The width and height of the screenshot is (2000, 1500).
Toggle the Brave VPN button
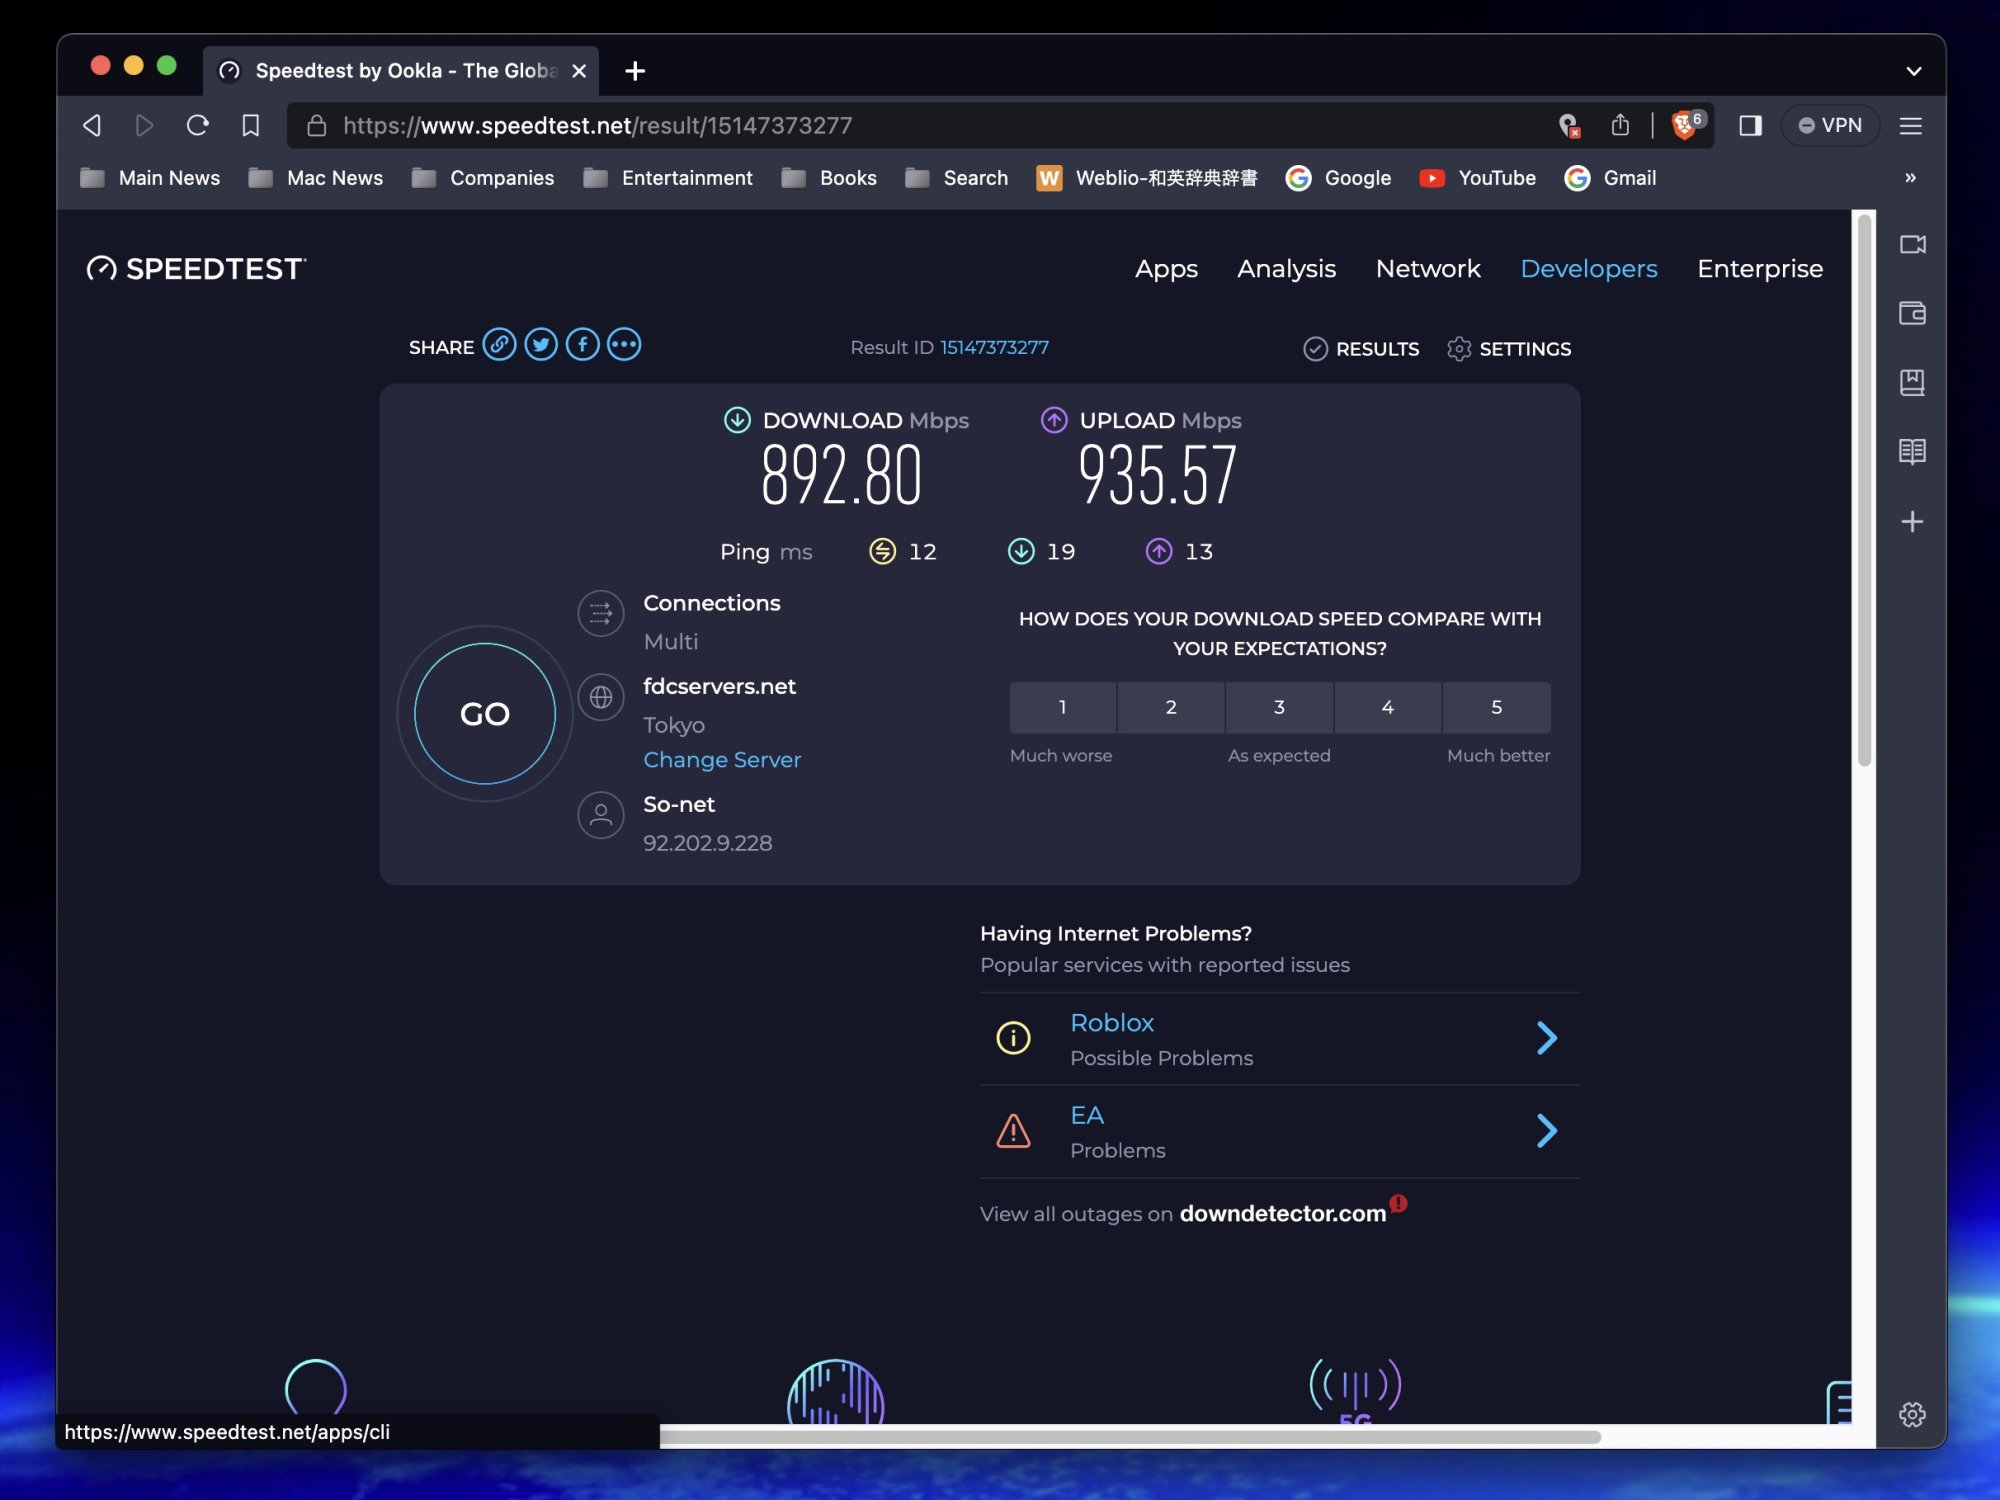1830,126
